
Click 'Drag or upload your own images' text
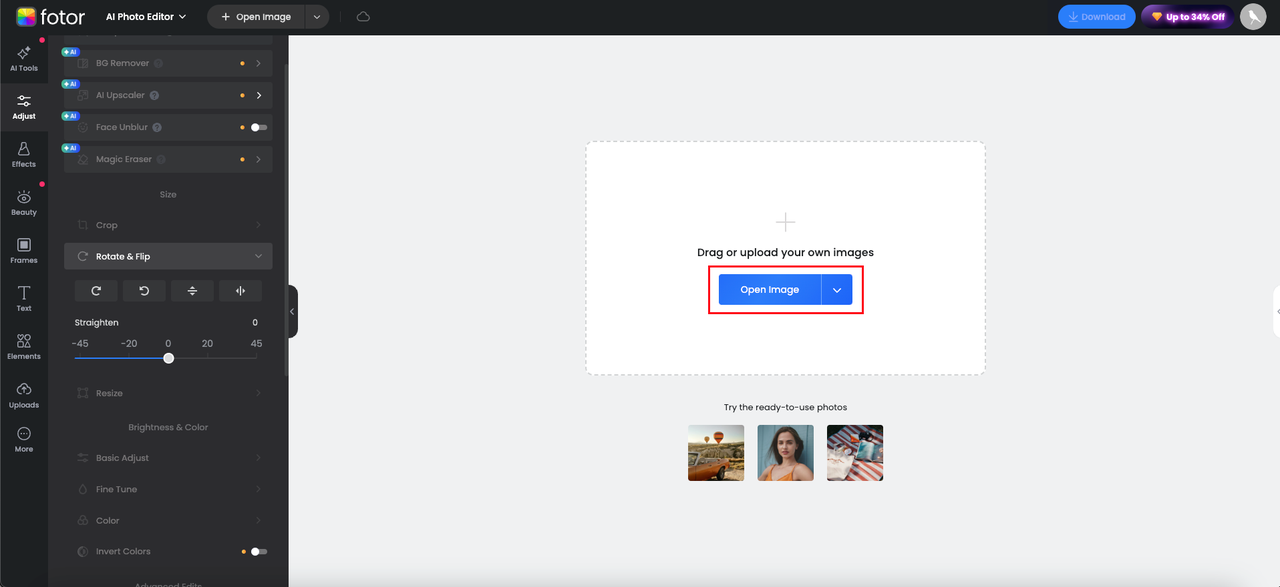pyautogui.click(x=785, y=253)
